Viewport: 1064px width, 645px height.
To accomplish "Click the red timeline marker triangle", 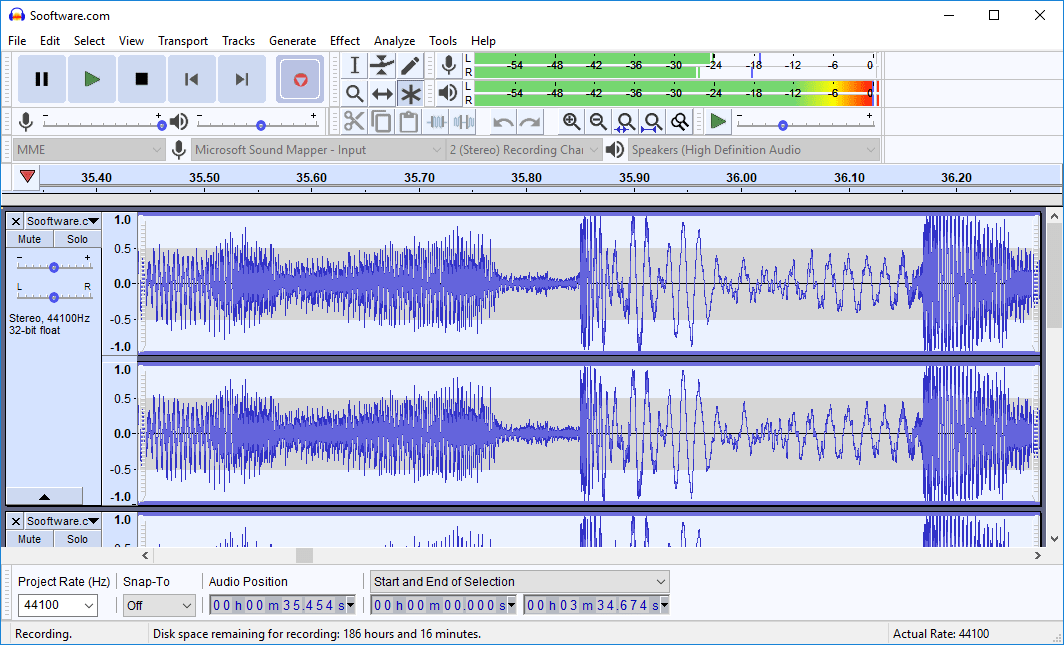I will (x=27, y=176).
